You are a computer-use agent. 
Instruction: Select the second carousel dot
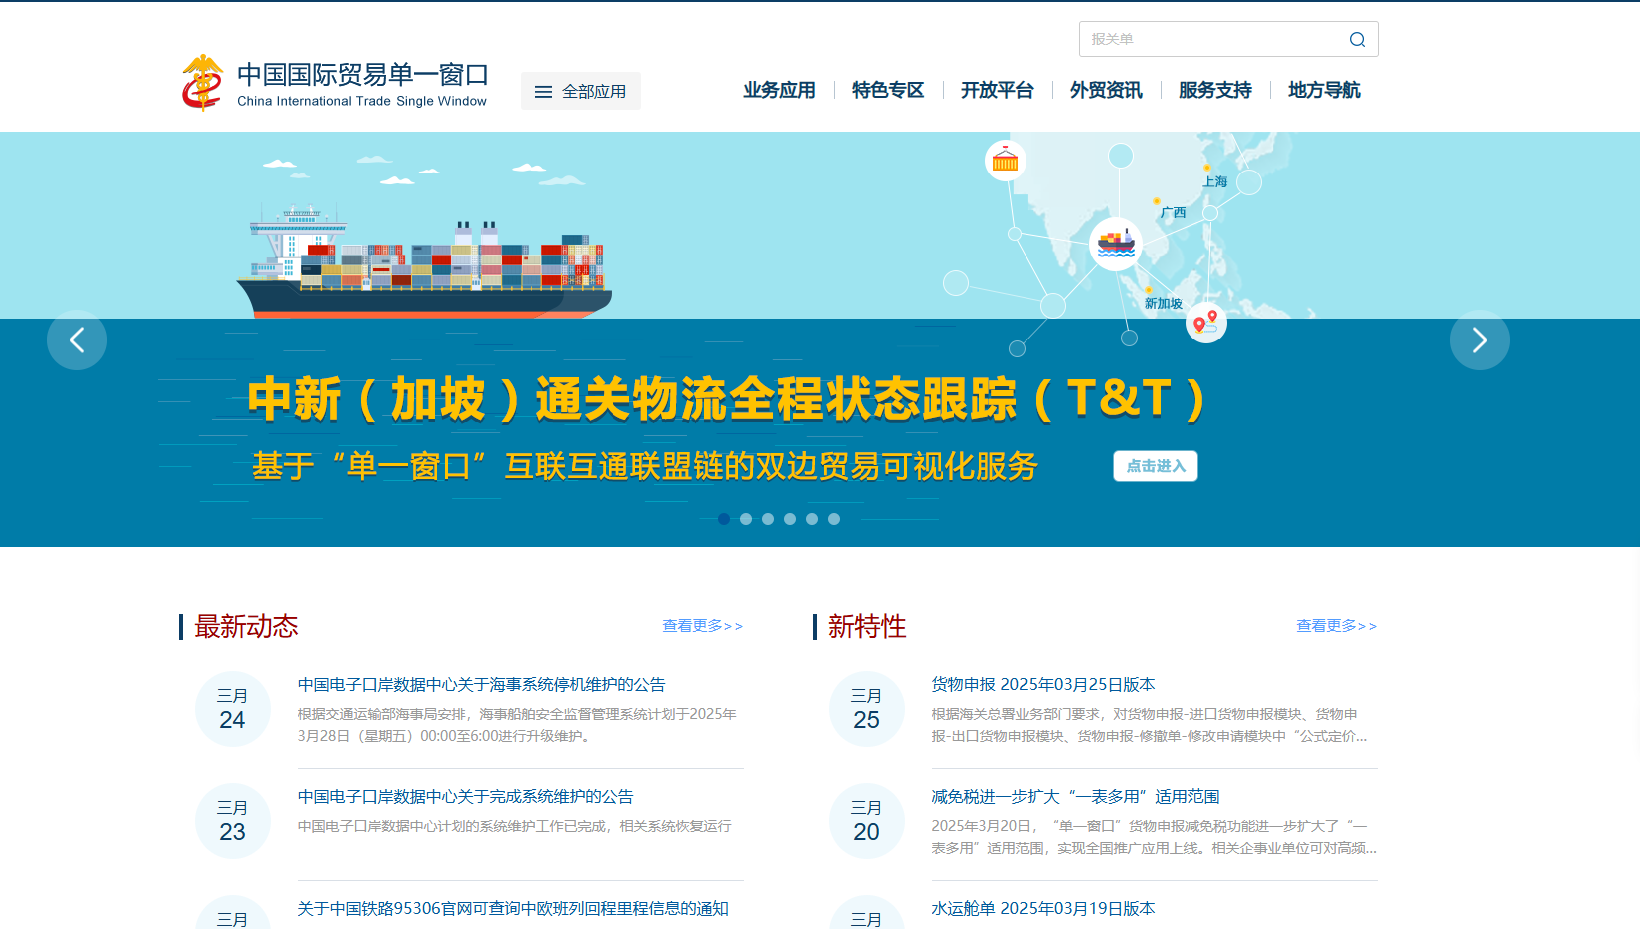746,519
